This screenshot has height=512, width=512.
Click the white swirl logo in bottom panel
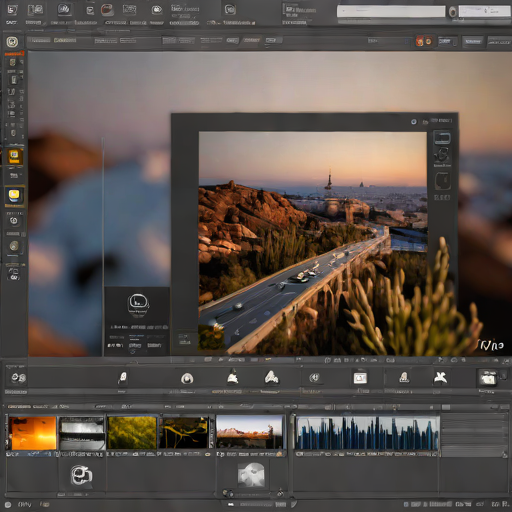pyautogui.click(x=81, y=475)
